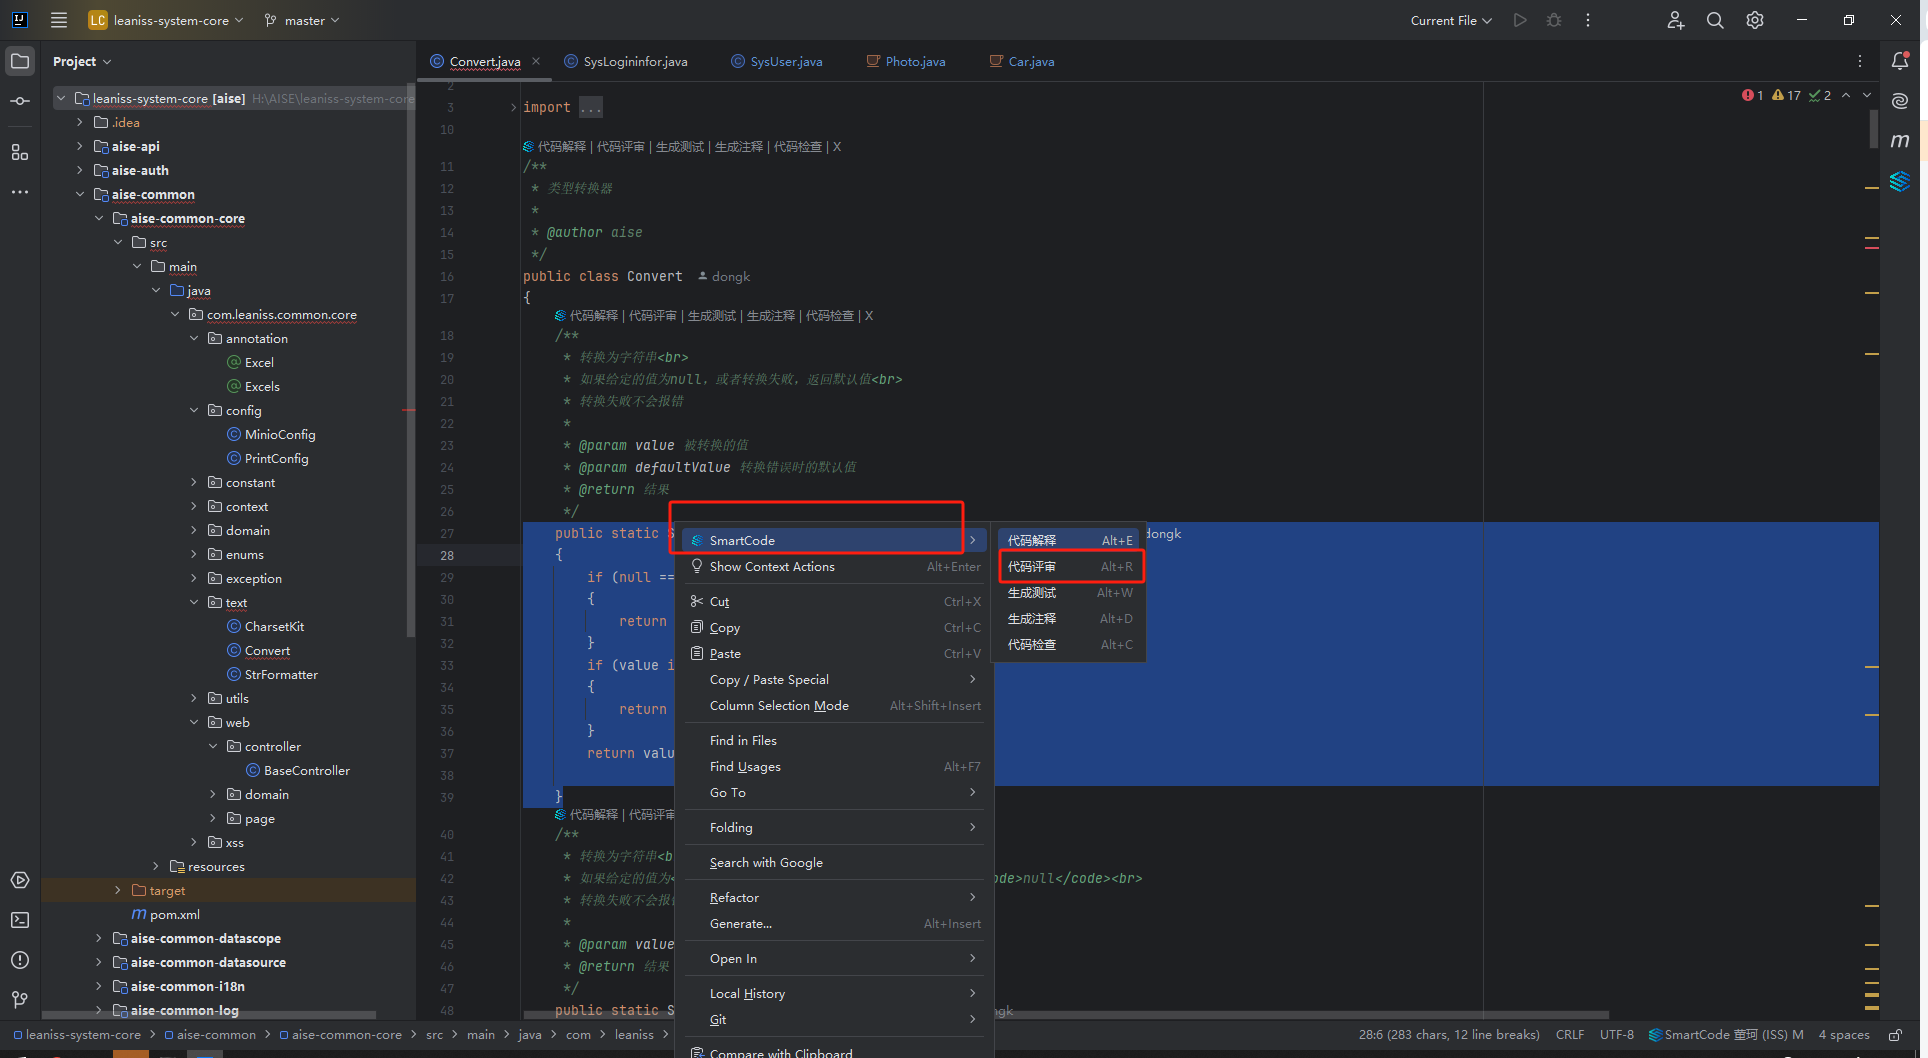Run the current file
This screenshot has height=1058, width=1928.
pos(1520,20)
